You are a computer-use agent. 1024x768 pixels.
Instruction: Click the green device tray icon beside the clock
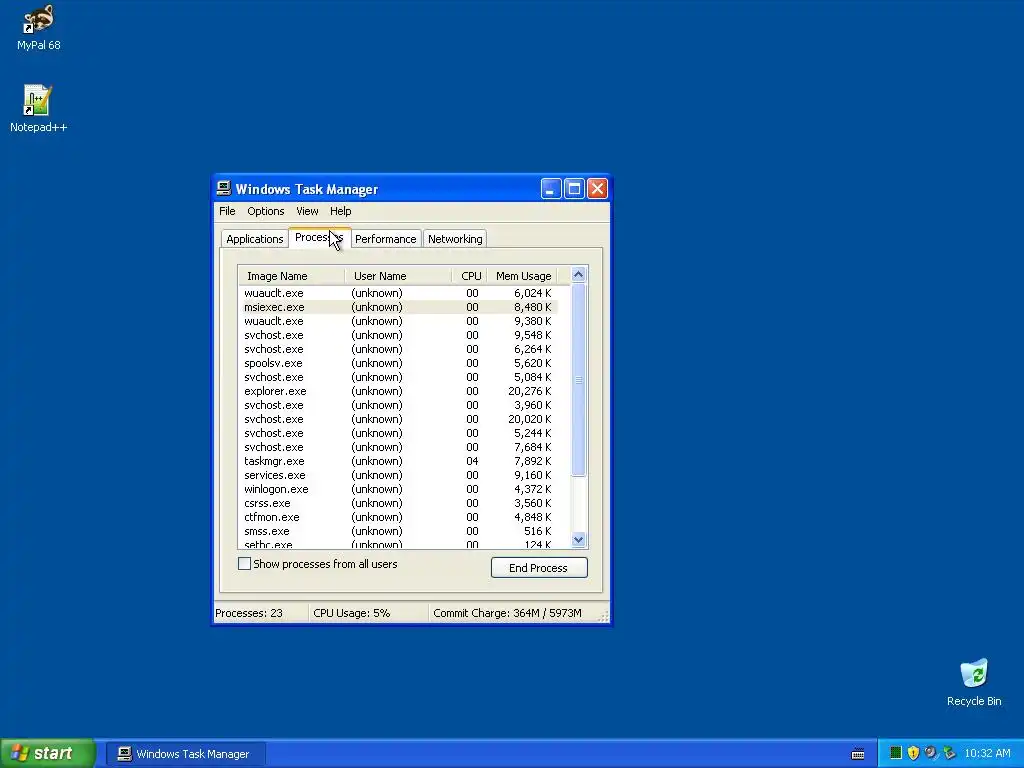click(950, 753)
